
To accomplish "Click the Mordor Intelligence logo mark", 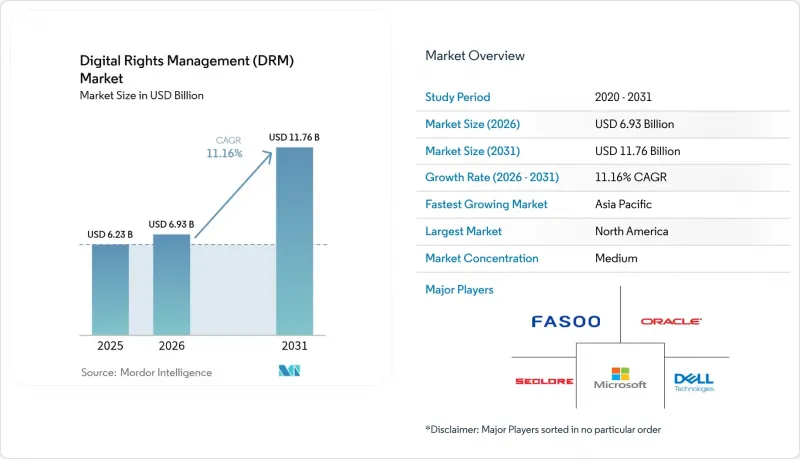I will [289, 371].
